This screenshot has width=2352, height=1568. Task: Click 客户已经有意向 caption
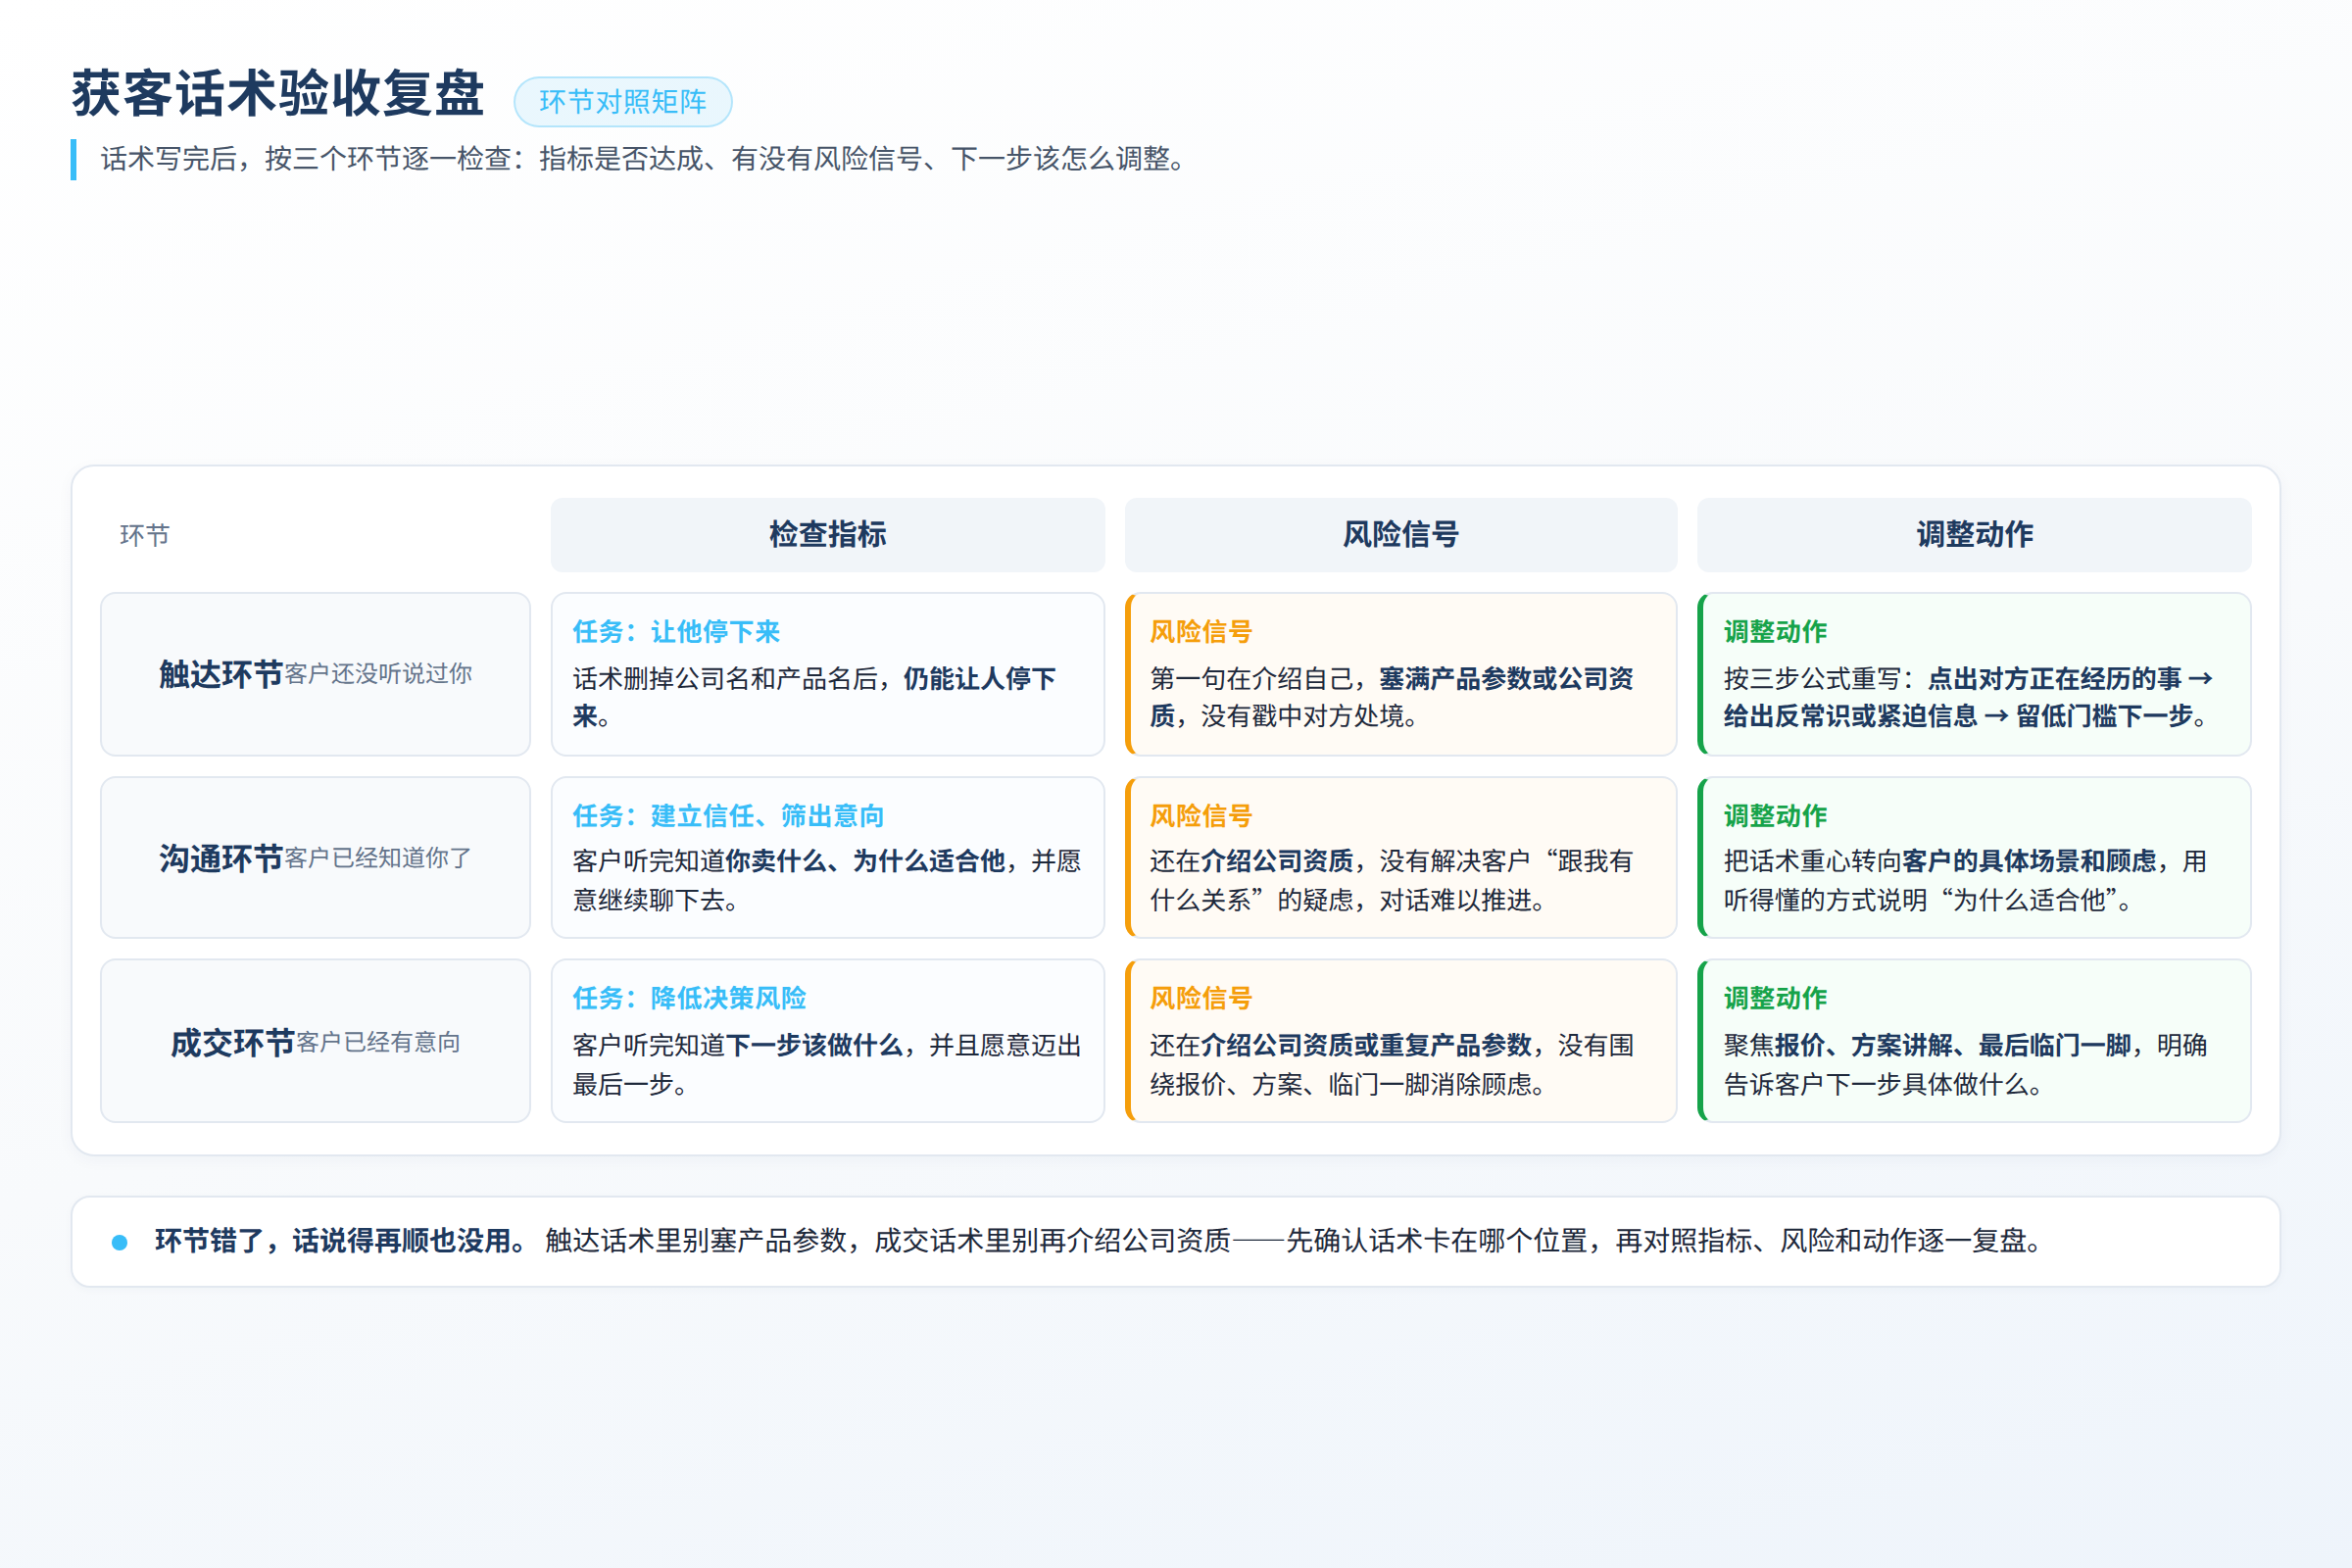(x=378, y=1043)
